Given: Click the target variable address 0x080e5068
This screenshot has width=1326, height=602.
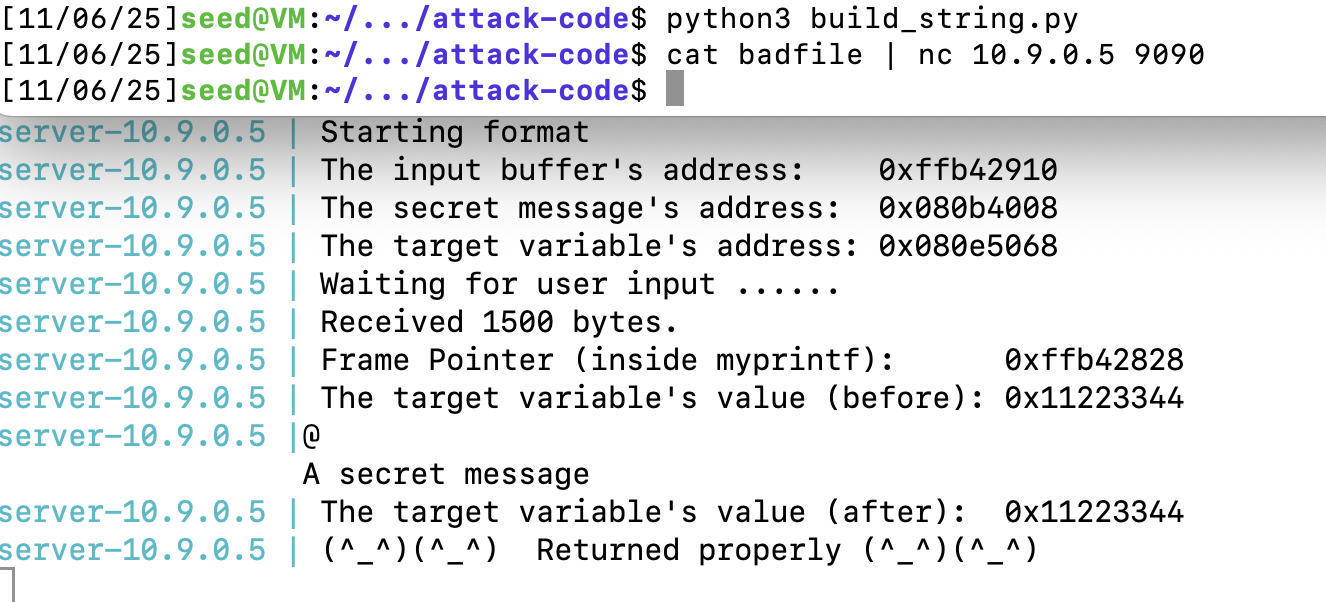Looking at the screenshot, I should tap(968, 246).
